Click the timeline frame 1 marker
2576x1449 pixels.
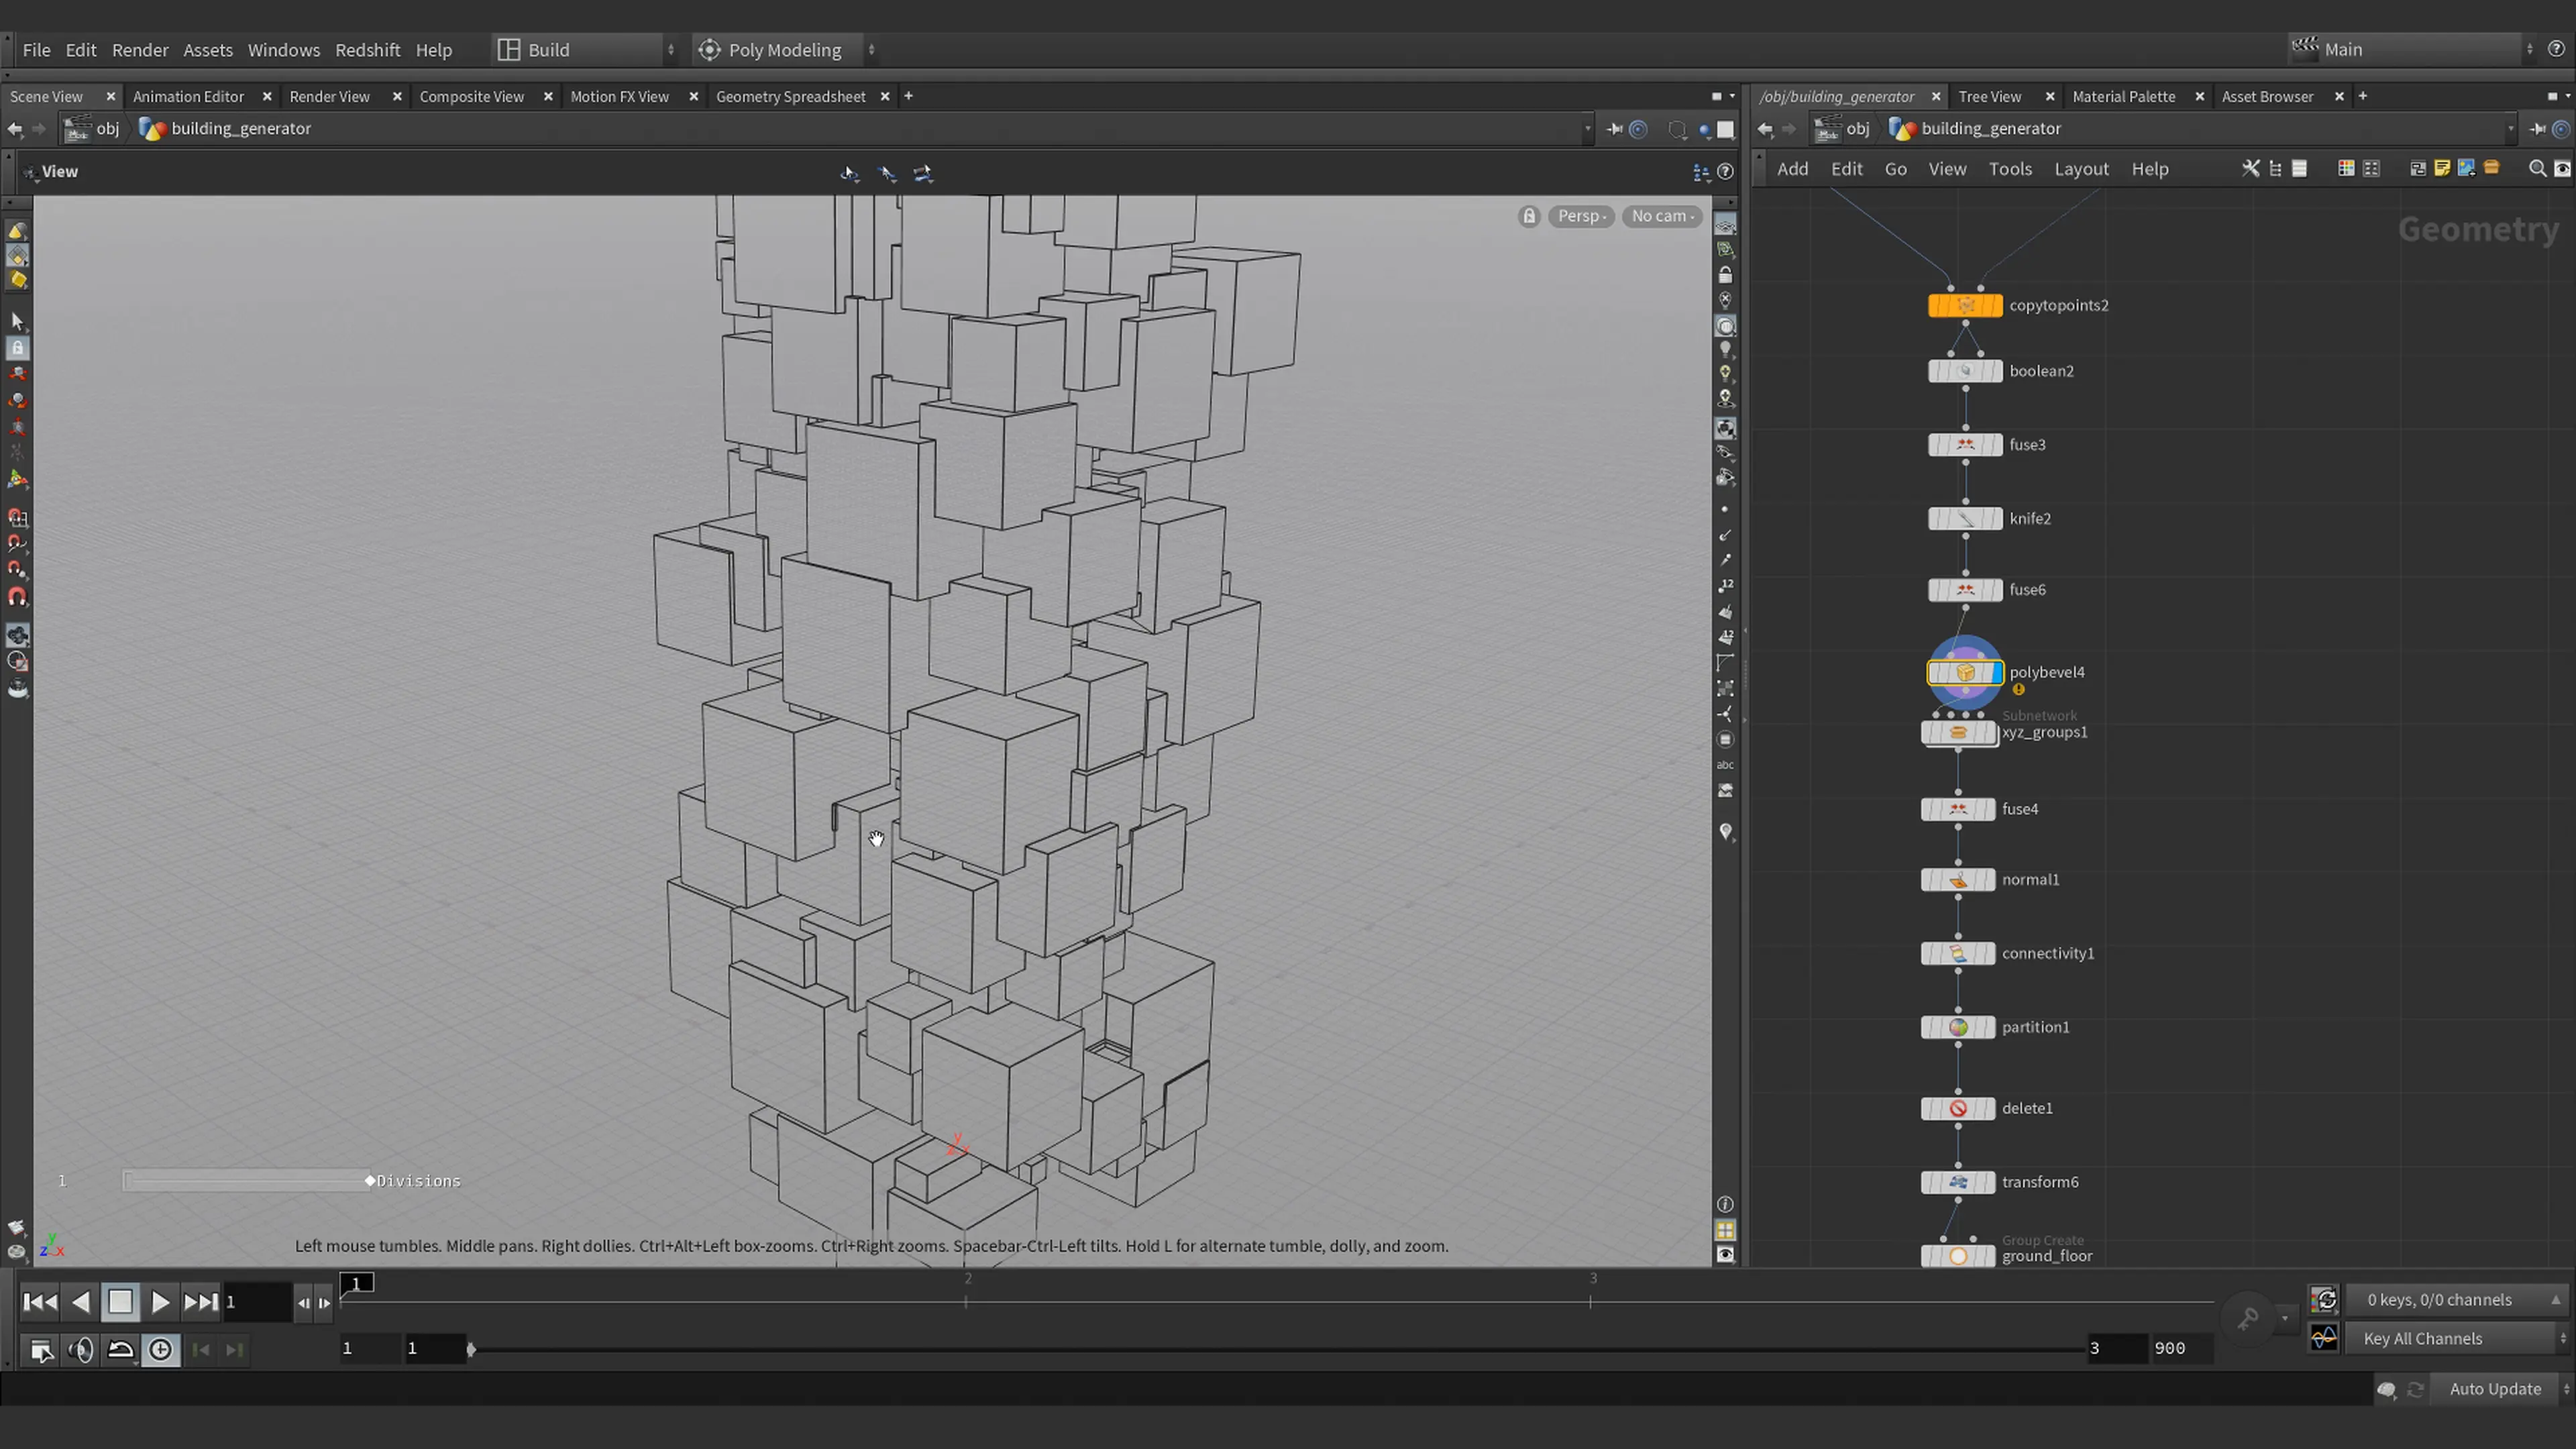click(357, 1283)
